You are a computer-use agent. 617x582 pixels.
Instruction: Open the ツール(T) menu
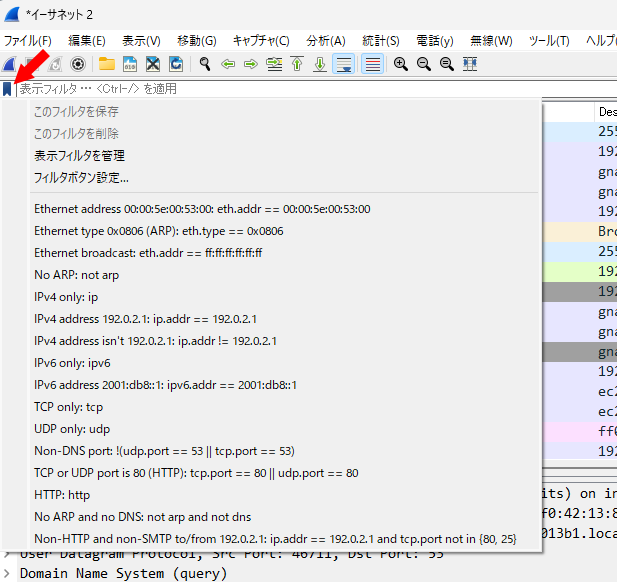pos(549,41)
